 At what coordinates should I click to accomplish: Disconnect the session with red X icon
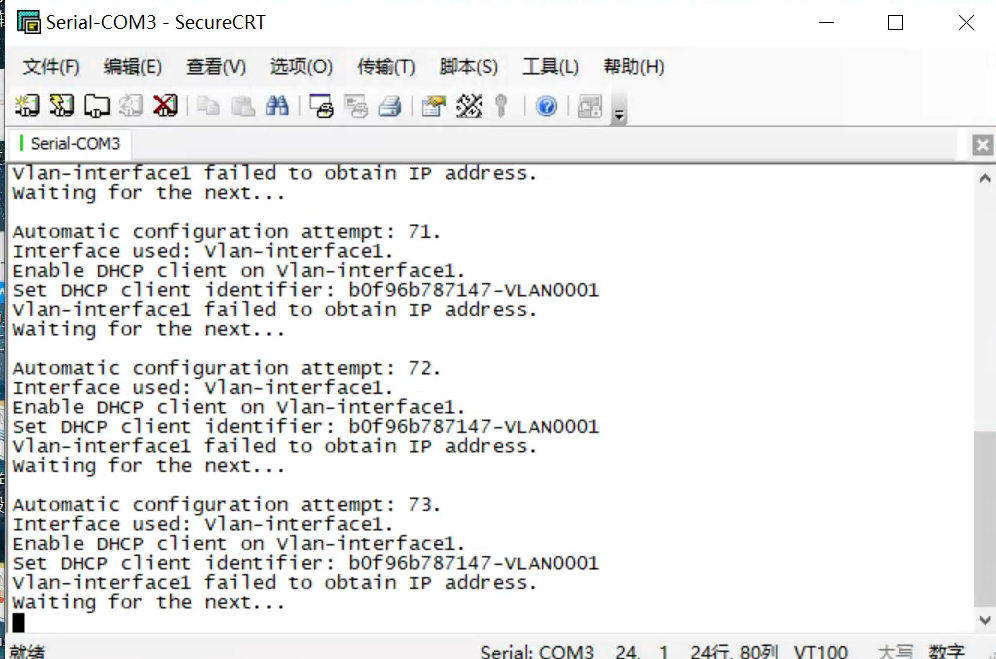(165, 106)
